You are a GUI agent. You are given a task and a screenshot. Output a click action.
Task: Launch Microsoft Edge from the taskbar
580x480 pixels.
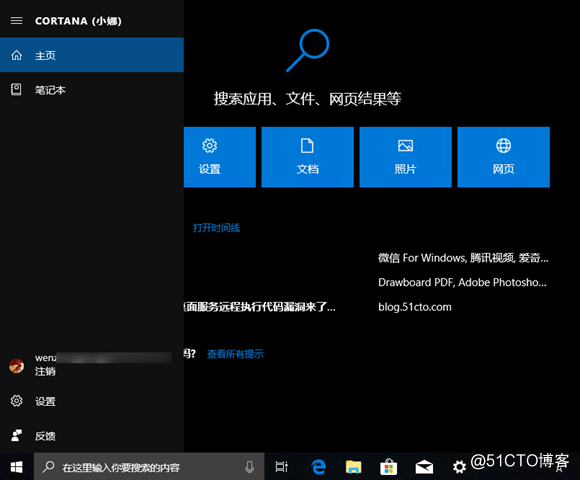318,467
